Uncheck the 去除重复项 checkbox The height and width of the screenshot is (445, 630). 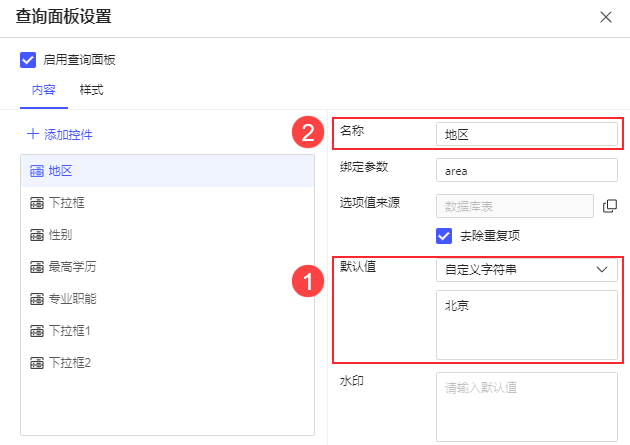click(445, 236)
